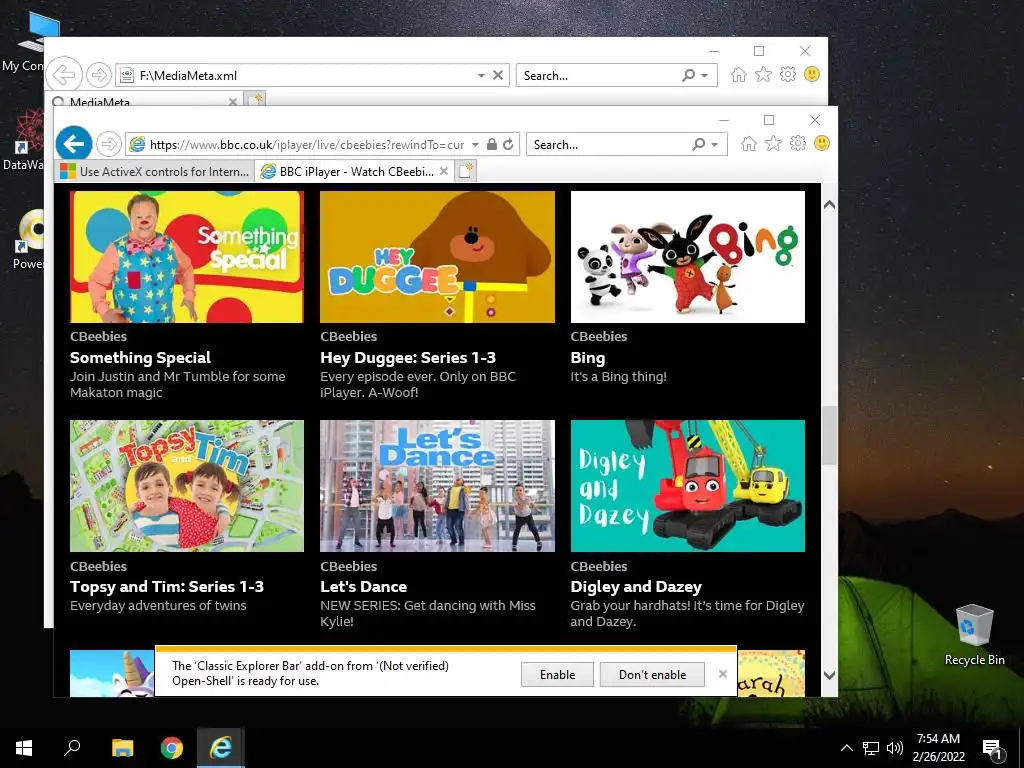Click Tools gear in MediaMeta IE window
The image size is (1024, 768).
[788, 74]
